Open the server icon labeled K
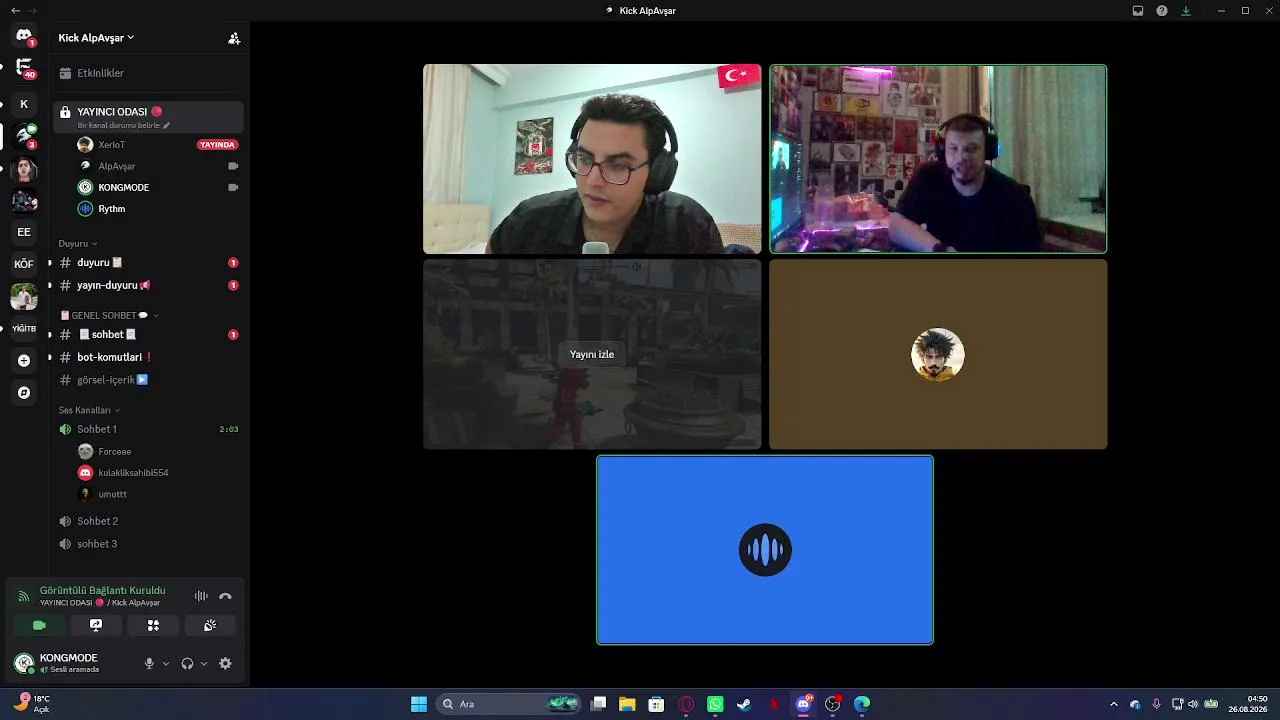 (x=24, y=104)
